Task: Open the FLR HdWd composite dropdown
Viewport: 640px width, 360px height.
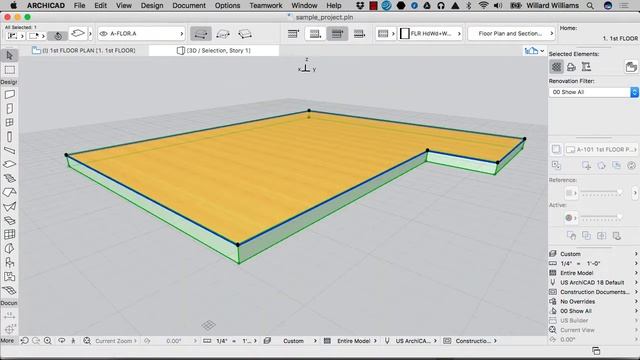Action: coord(430,33)
